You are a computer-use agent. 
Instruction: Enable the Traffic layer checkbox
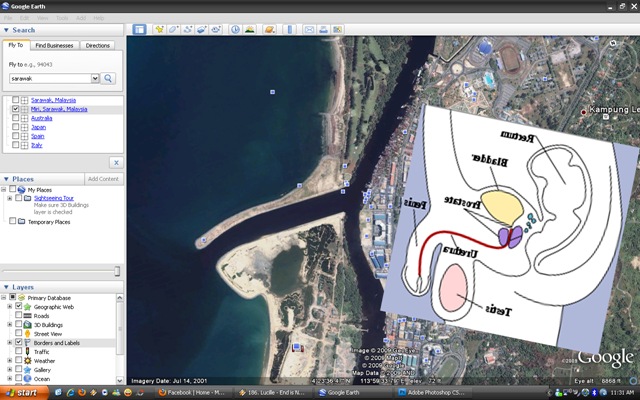click(x=18, y=351)
